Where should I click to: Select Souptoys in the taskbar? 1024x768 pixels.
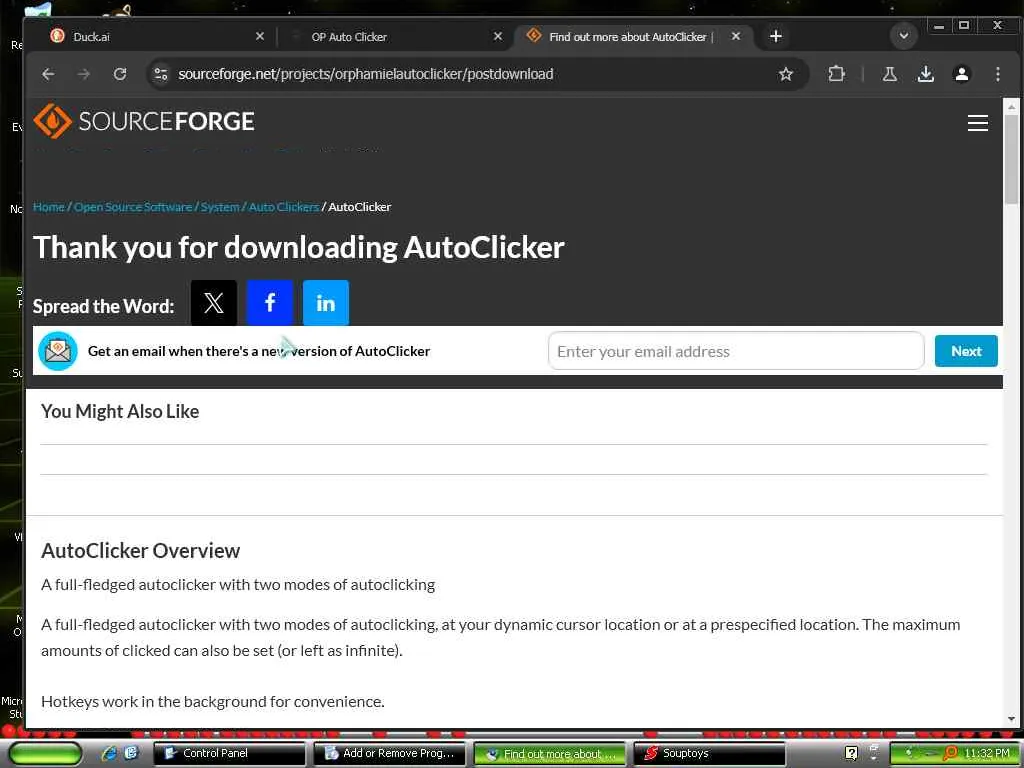click(709, 754)
